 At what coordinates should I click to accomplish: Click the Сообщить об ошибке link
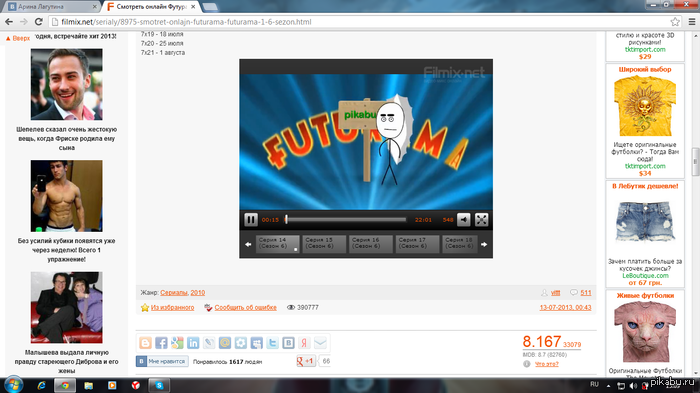[x=246, y=307]
